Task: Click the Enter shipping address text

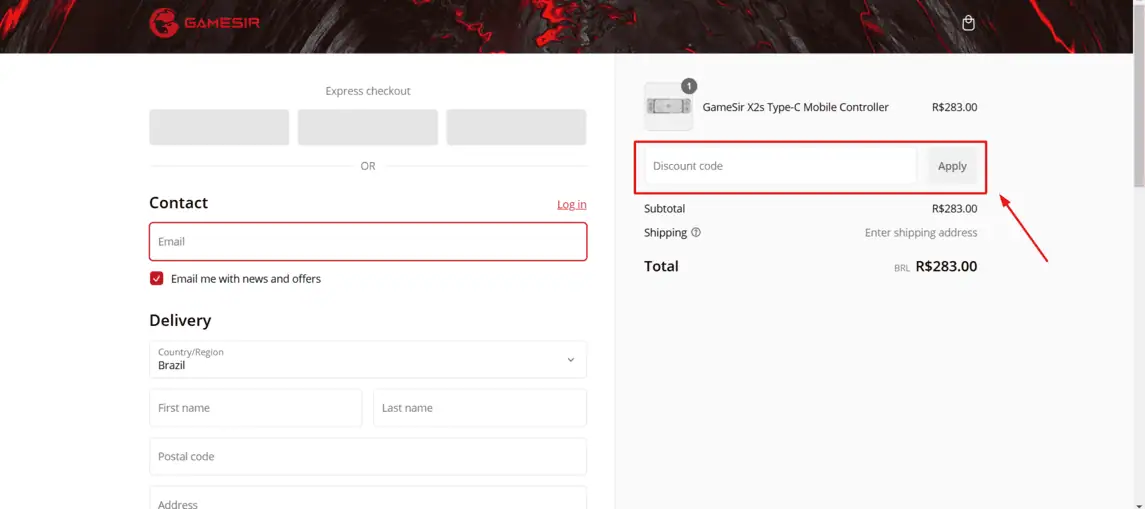Action: (x=921, y=233)
